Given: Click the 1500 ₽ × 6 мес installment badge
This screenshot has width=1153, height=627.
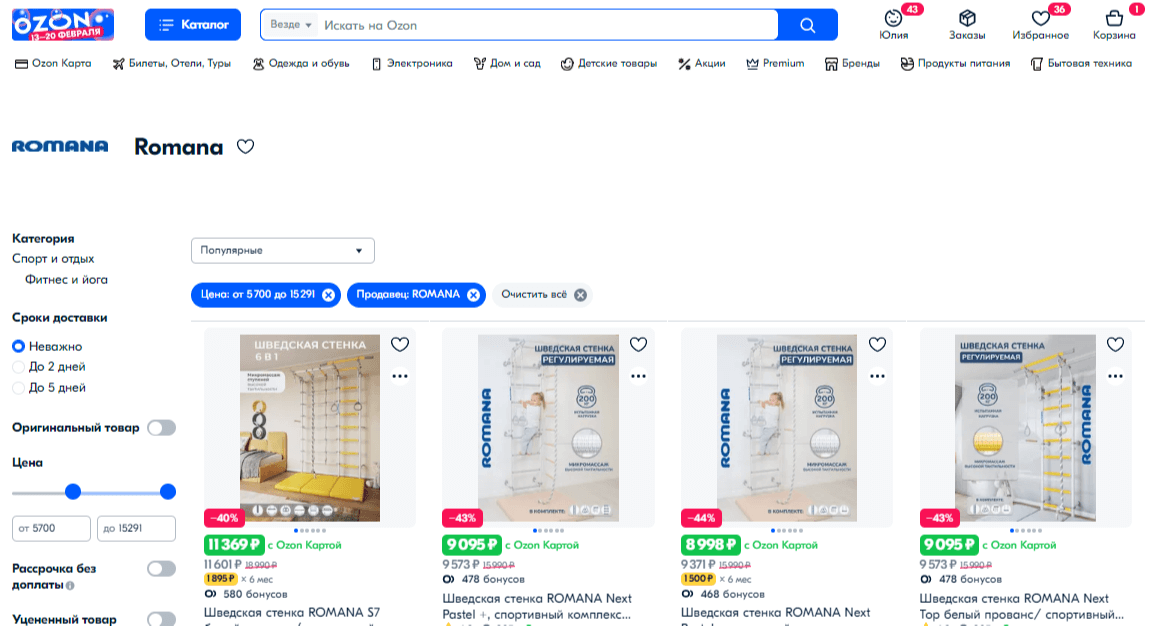Looking at the screenshot, I should click(x=716, y=579).
